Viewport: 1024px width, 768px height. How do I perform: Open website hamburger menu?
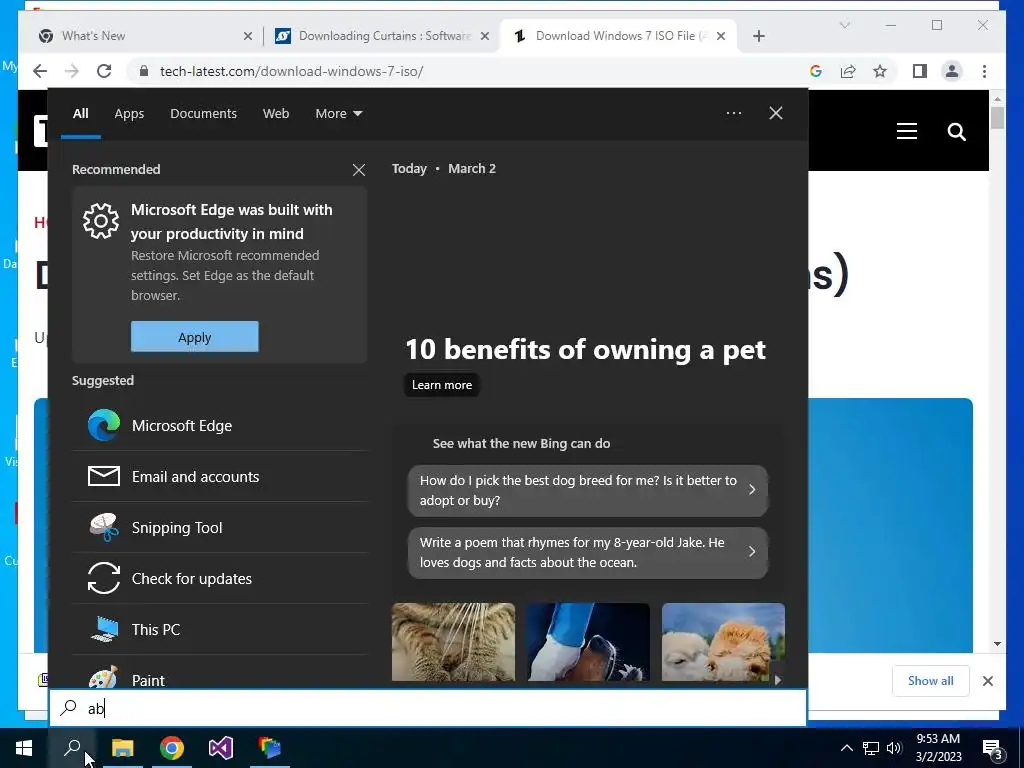point(906,131)
